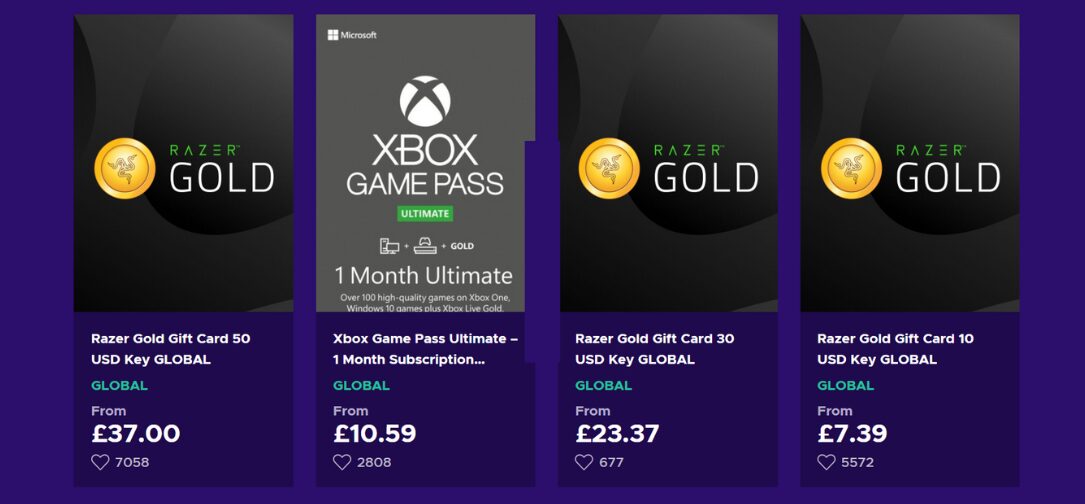Open Xbox Game Pass Ultimate 1 Month title
Image resolution: width=1085 pixels, height=504 pixels.
[425, 349]
